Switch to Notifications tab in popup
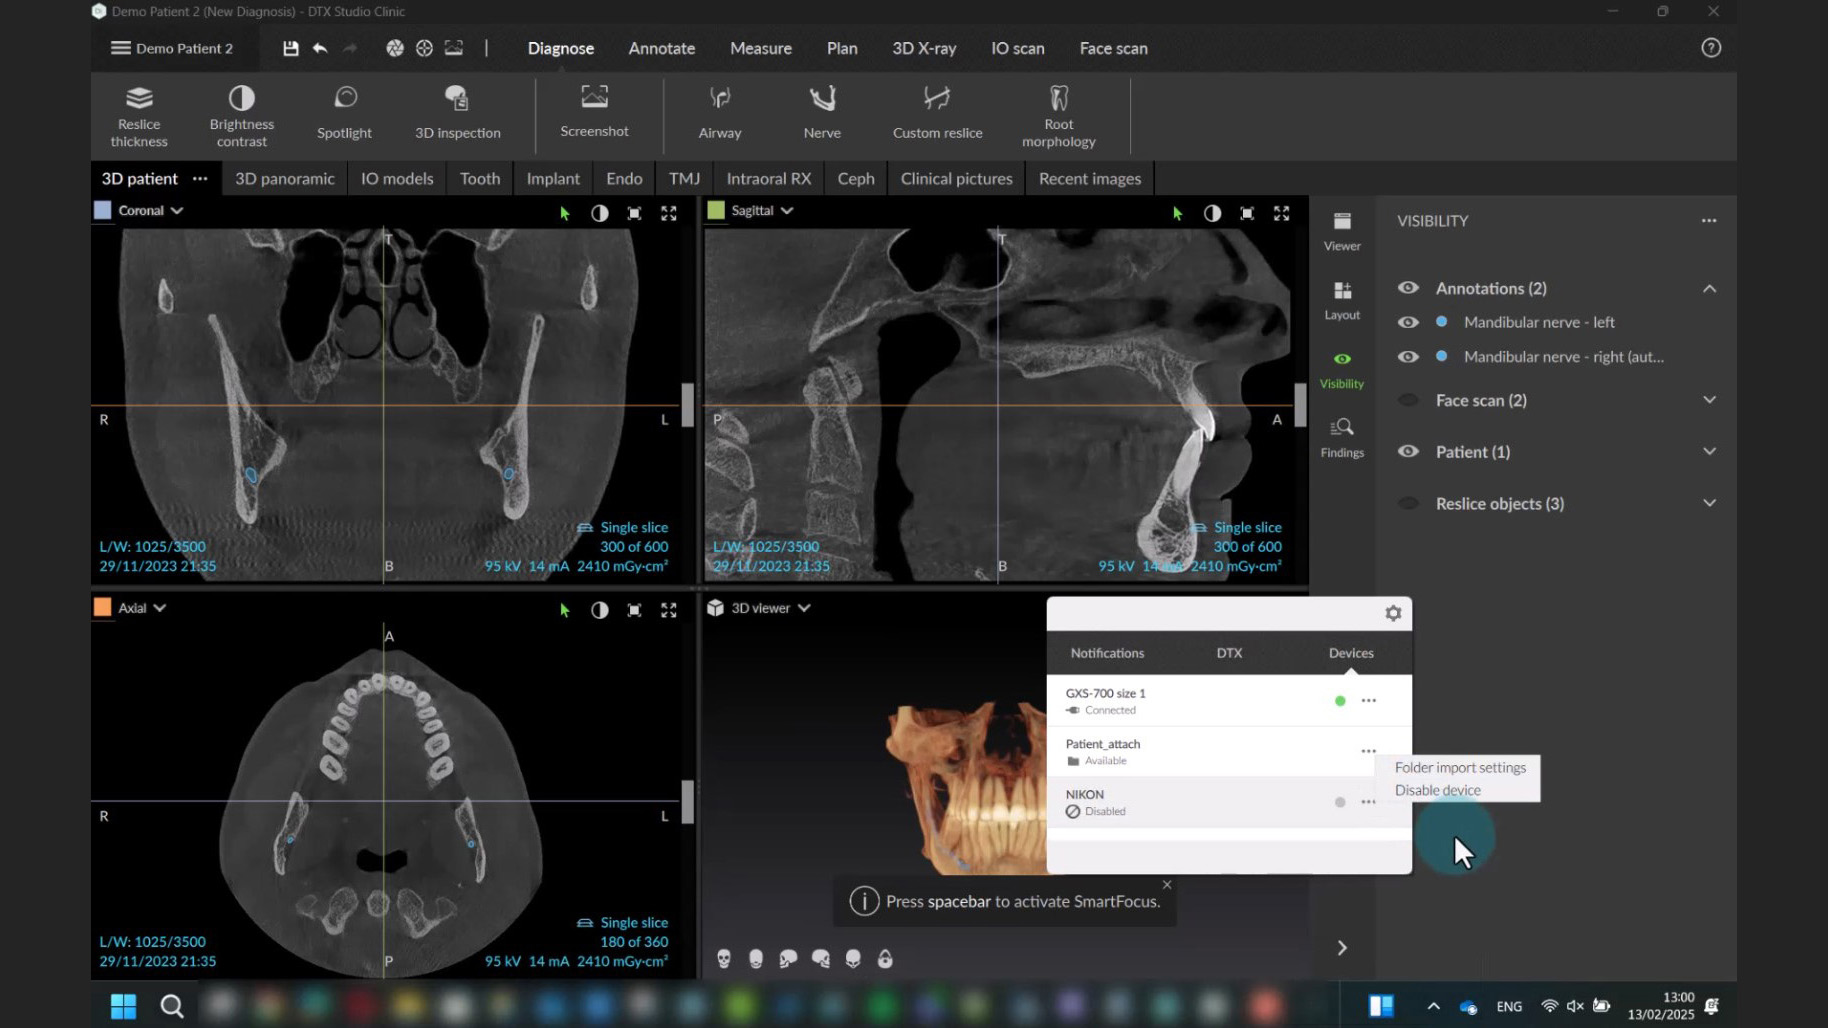1828x1028 pixels. [1107, 653]
